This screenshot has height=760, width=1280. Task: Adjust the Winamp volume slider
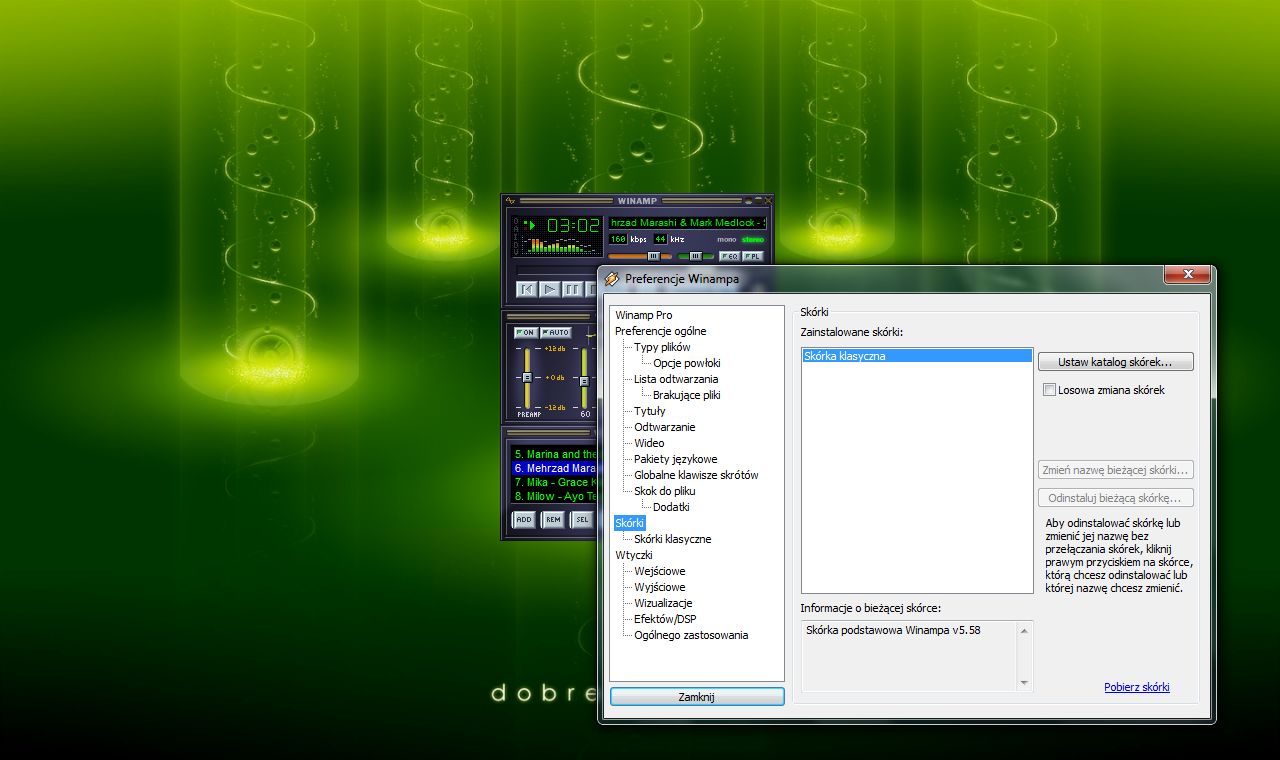(640, 256)
